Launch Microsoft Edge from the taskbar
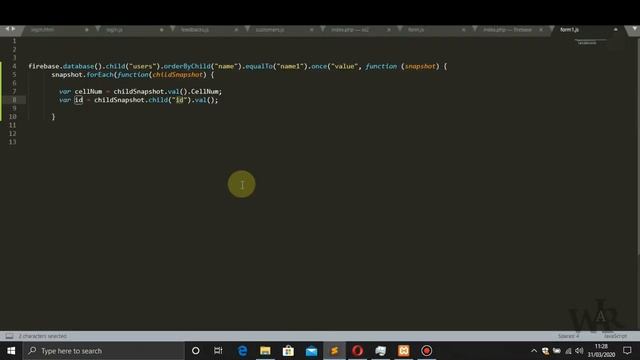640x360 pixels. point(242,351)
